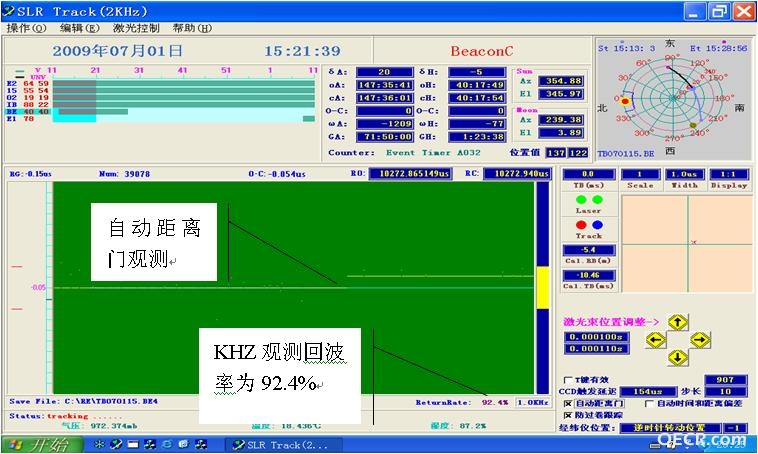Select satellite row E1 78
The width and height of the screenshot is (758, 454).
[x=160, y=118]
